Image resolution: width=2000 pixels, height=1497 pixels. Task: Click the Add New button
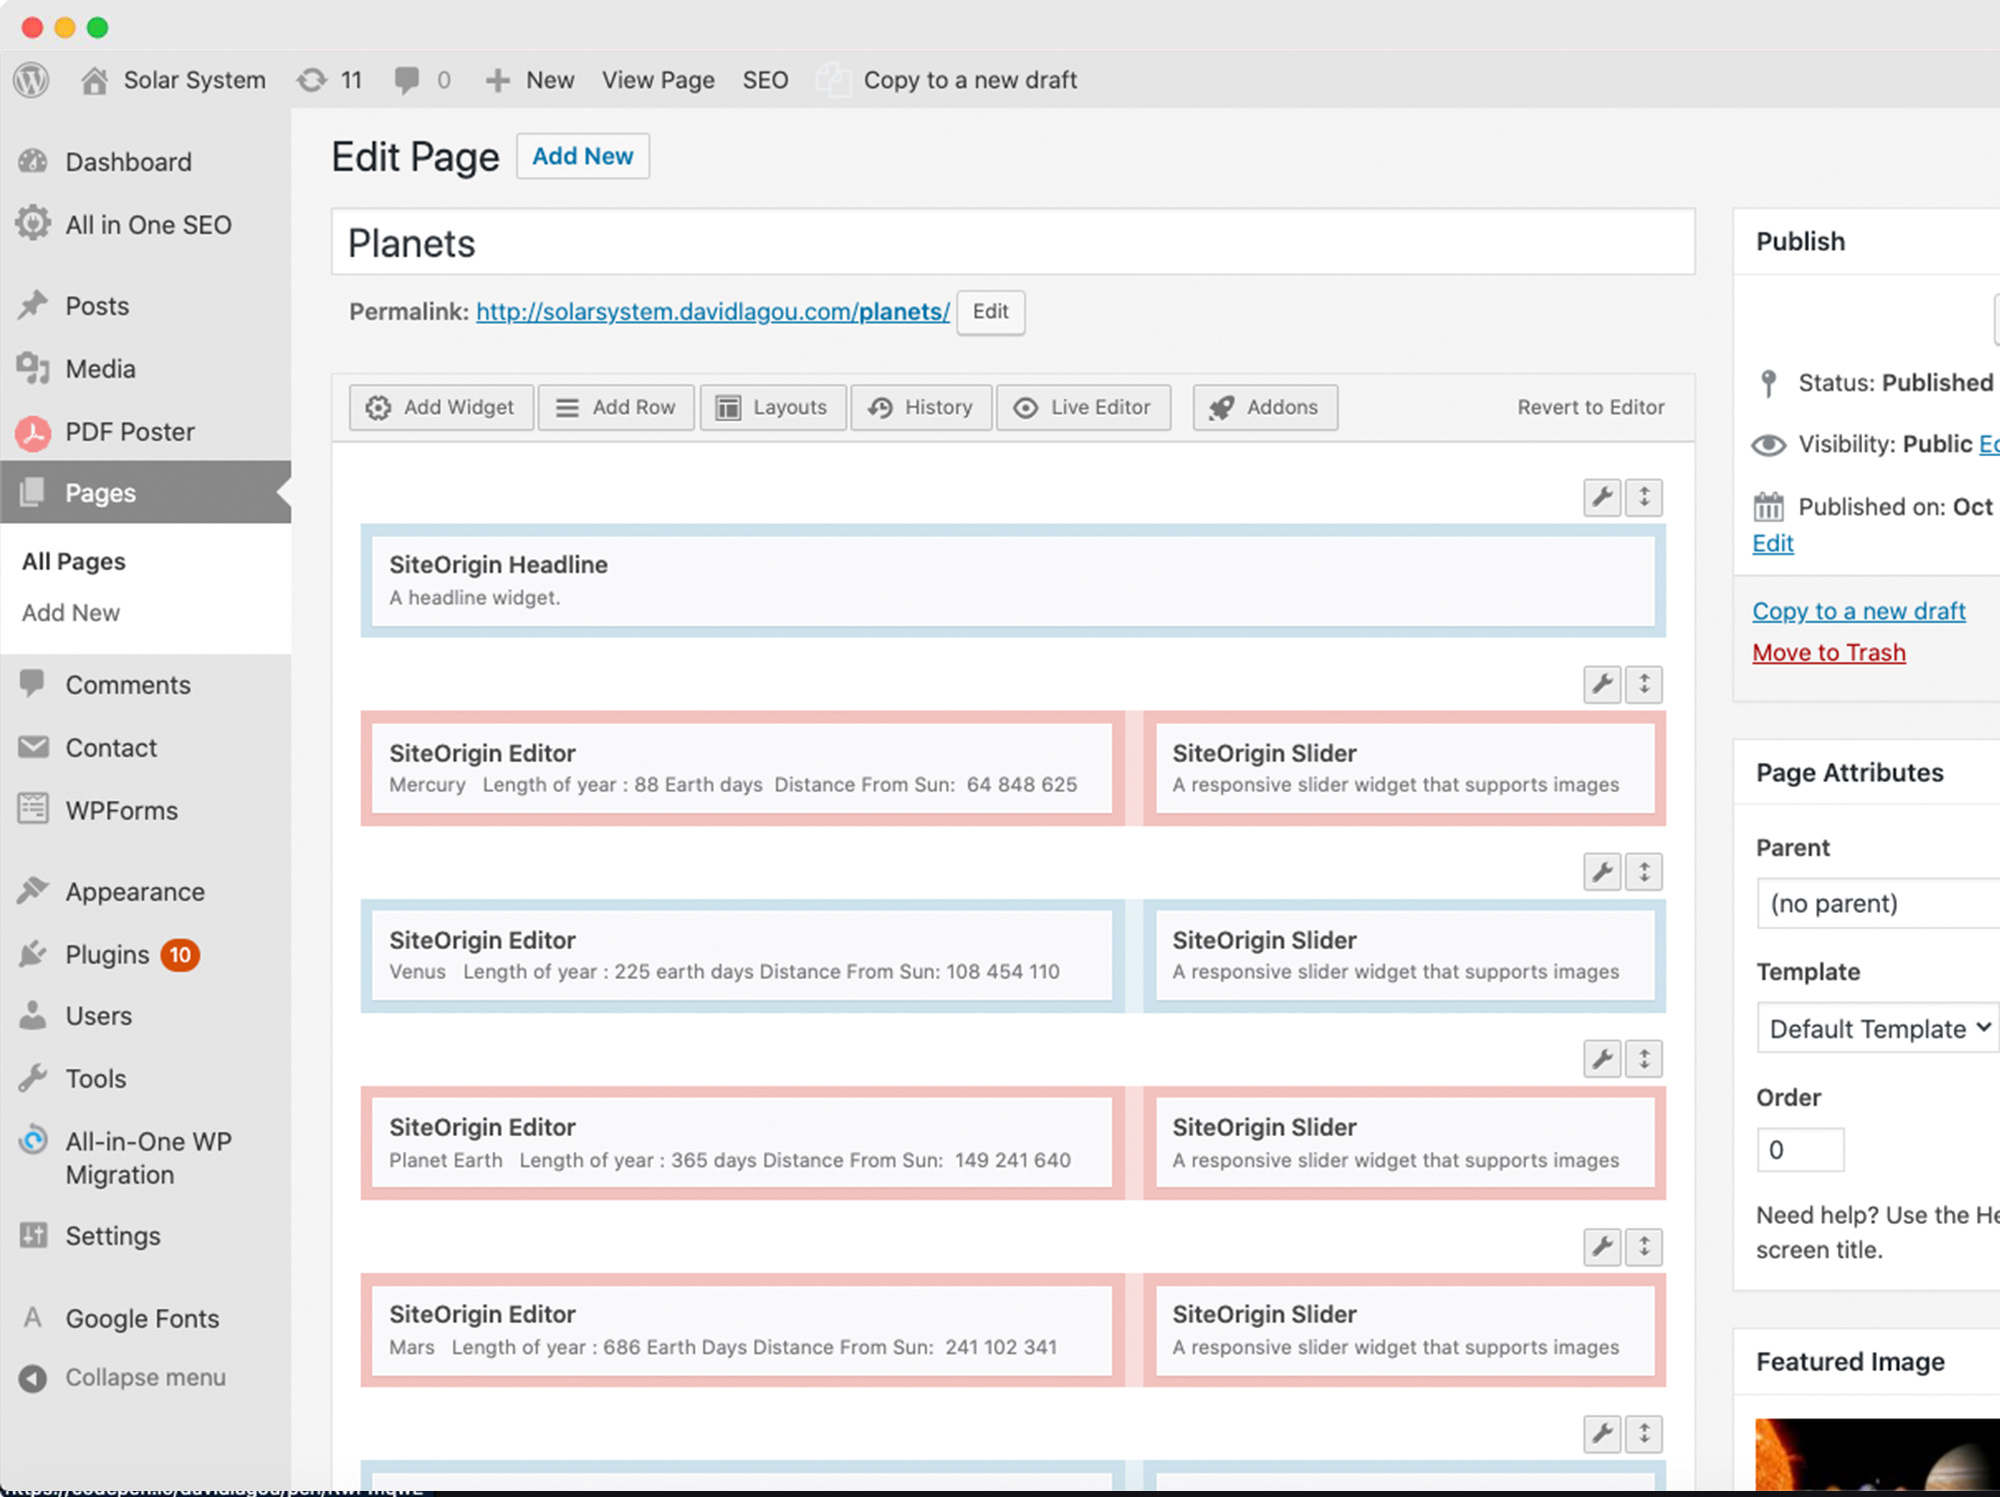(582, 156)
